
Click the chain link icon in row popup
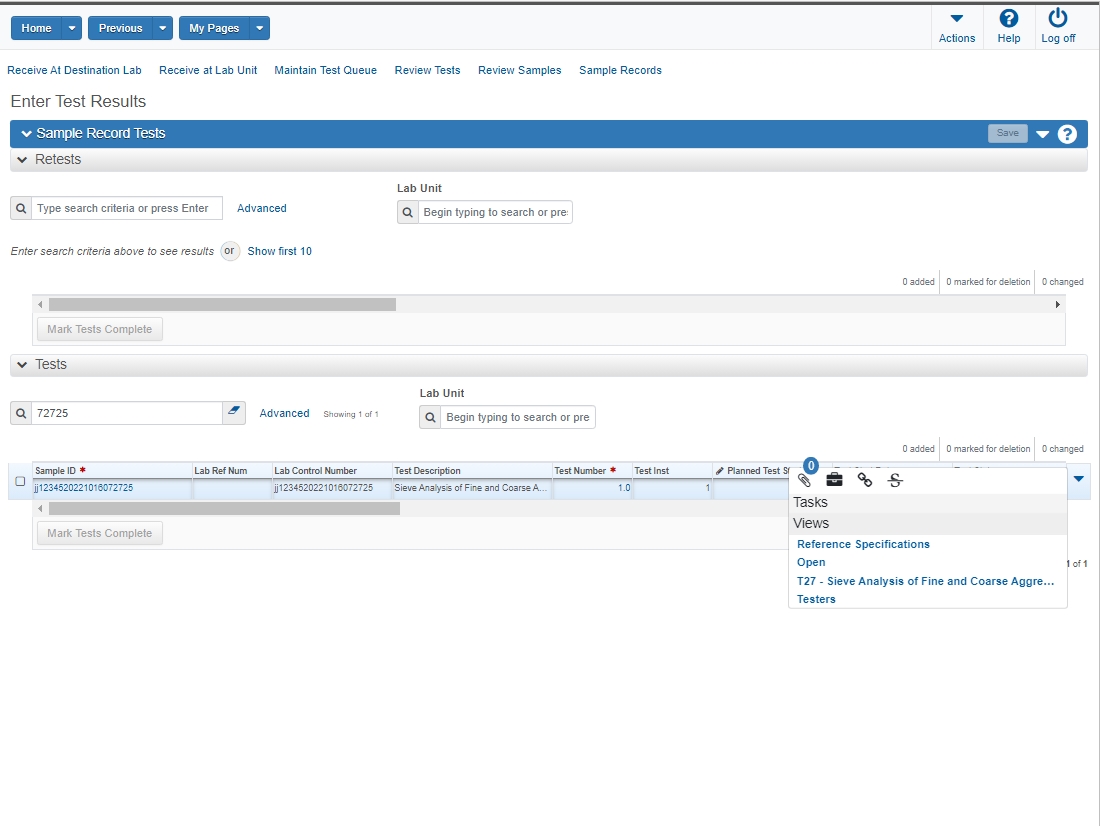[x=865, y=480]
